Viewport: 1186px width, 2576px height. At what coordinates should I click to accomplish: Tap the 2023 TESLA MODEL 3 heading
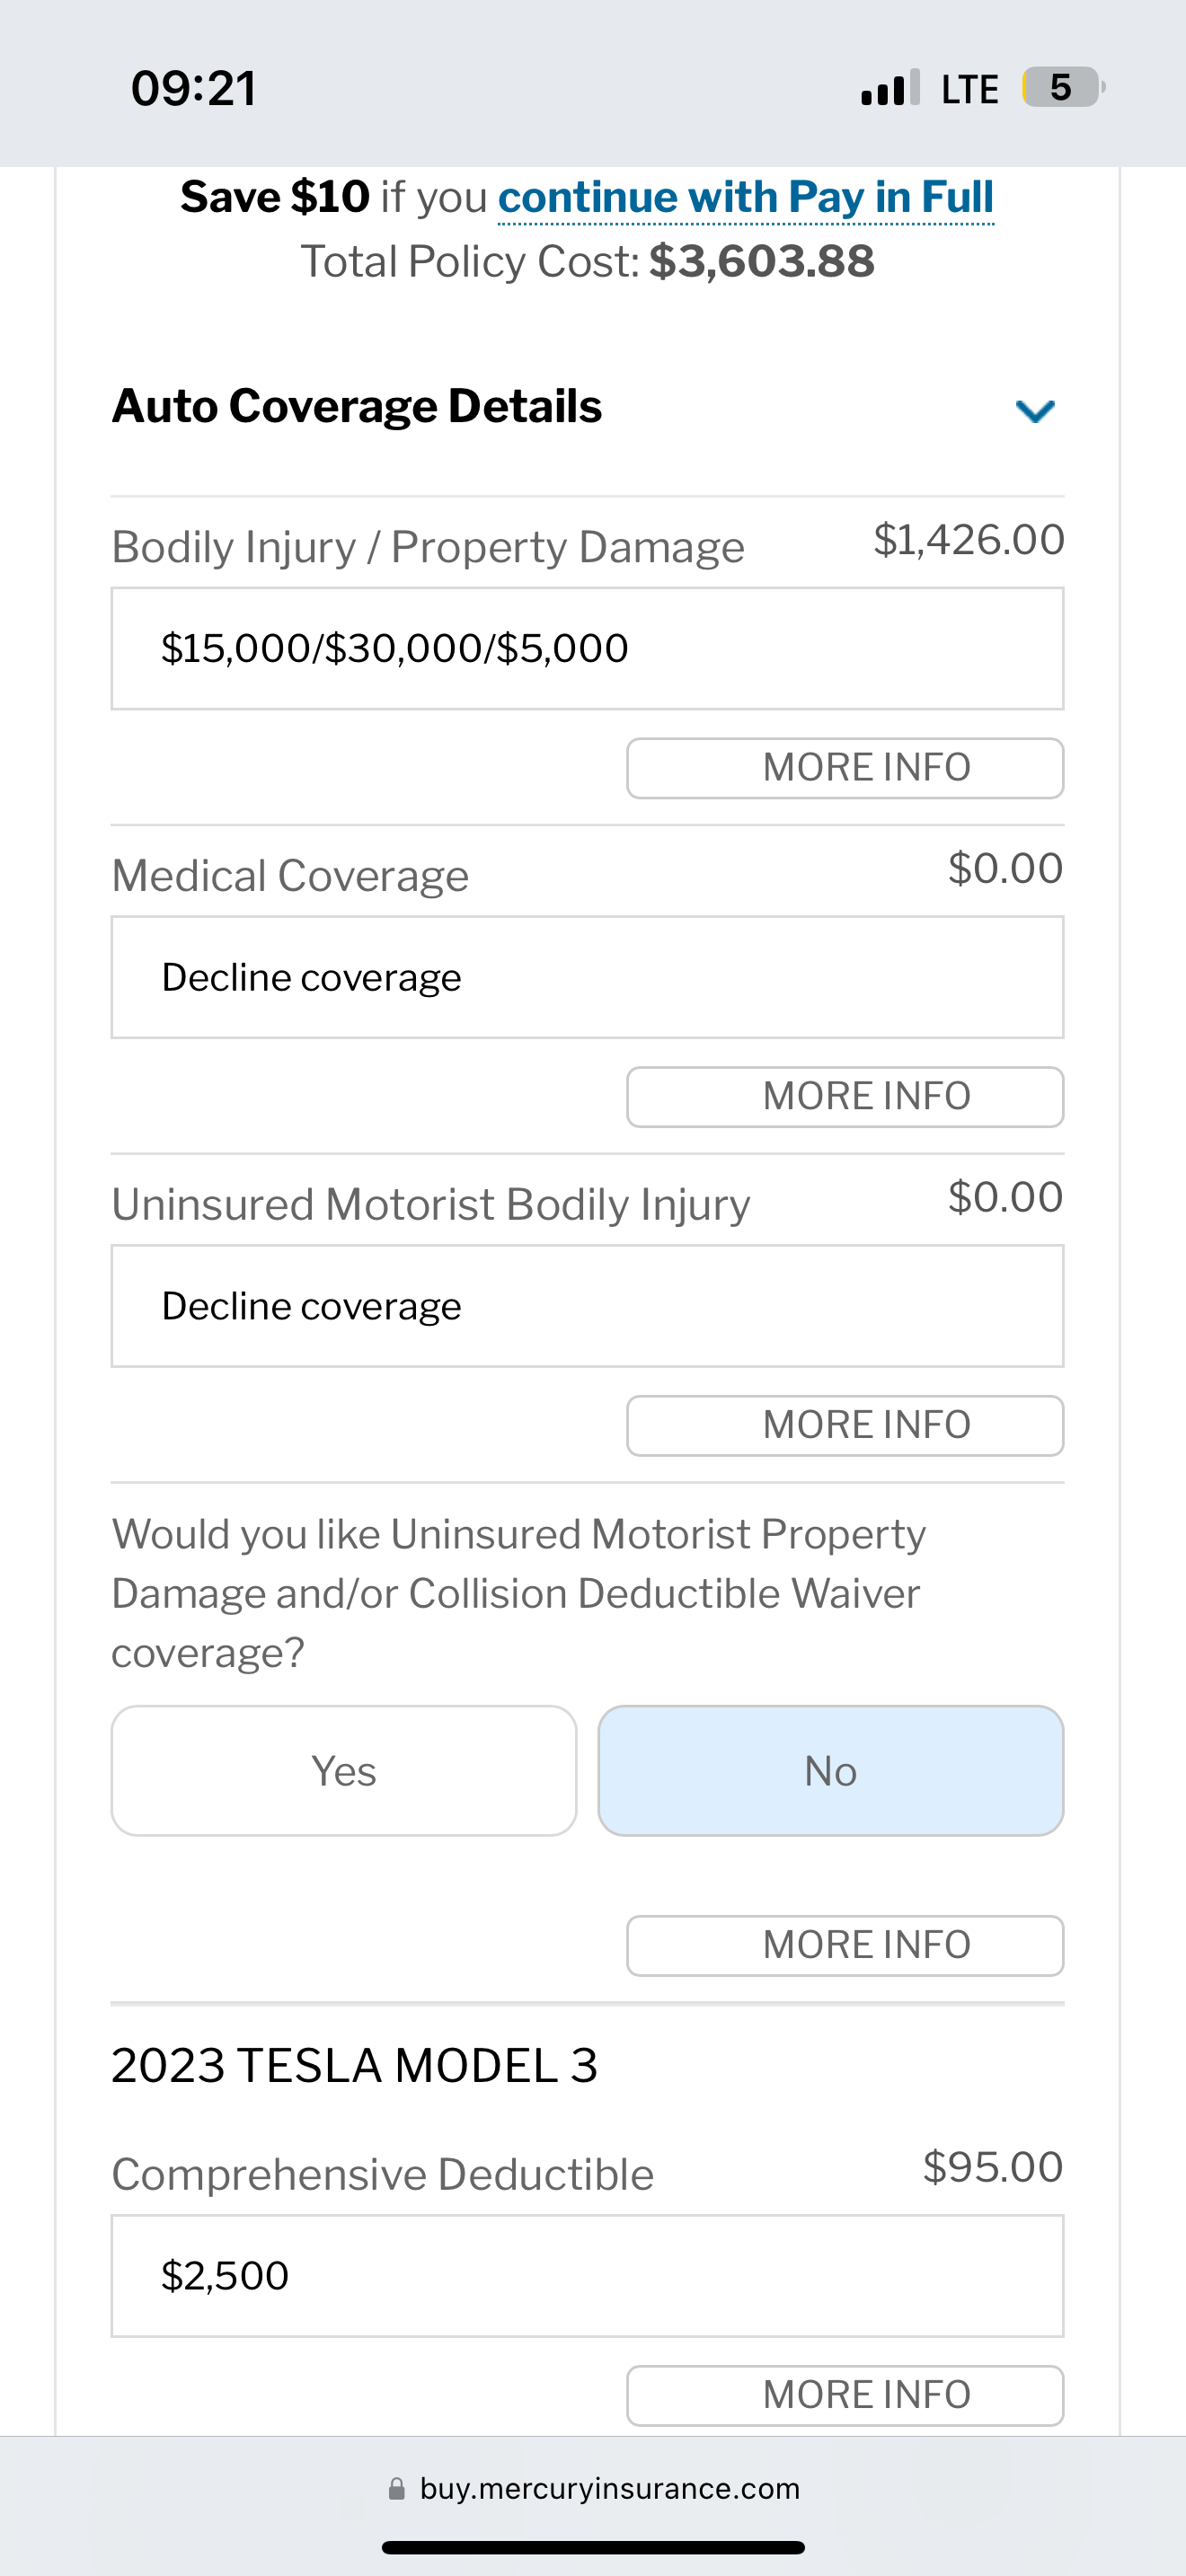click(354, 2065)
